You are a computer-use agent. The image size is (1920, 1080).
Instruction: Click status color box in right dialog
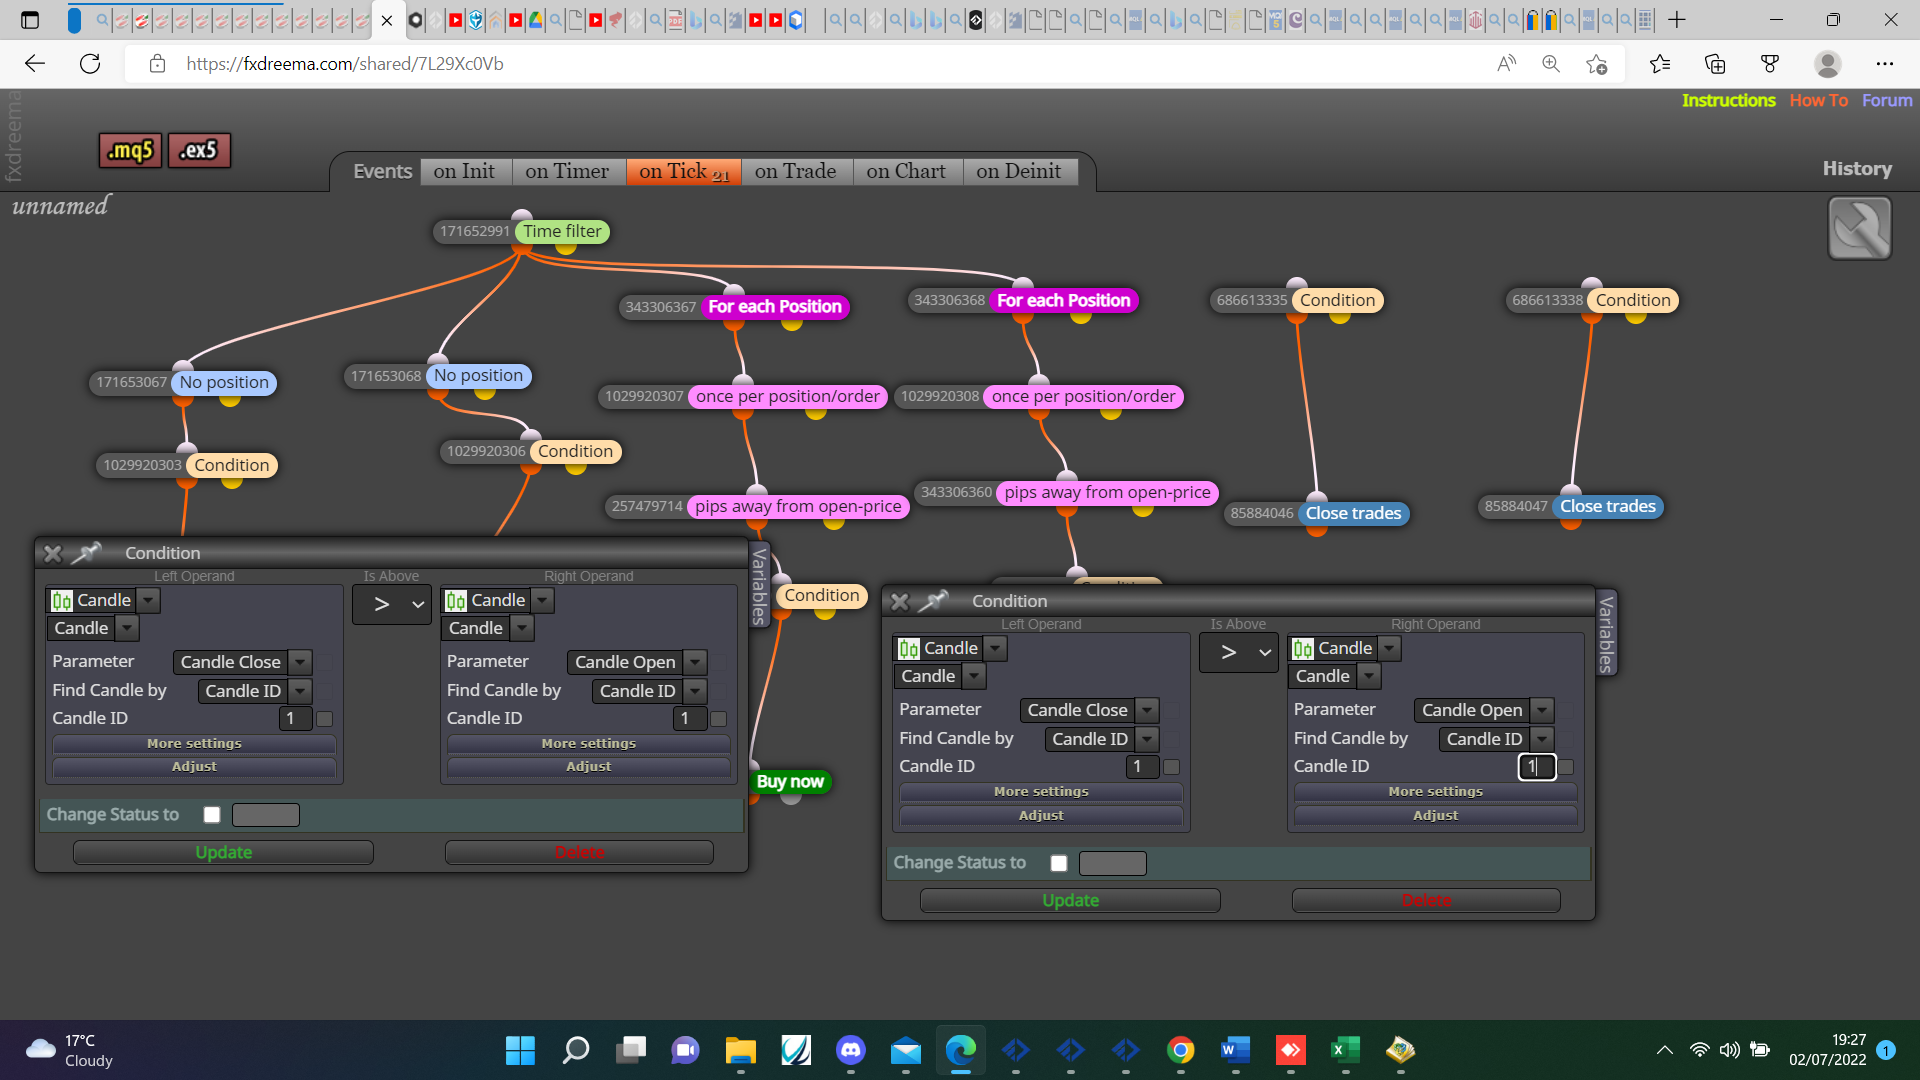tap(1113, 863)
